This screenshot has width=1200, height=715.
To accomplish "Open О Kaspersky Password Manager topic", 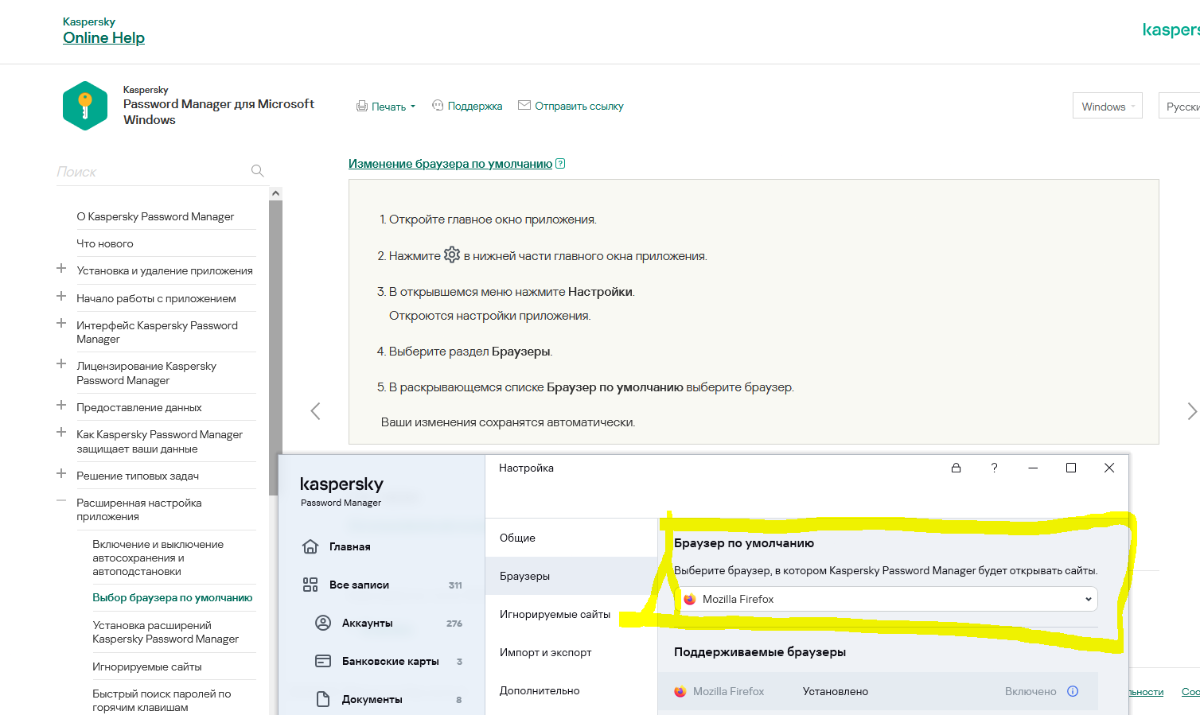I will pyautogui.click(x=155, y=216).
